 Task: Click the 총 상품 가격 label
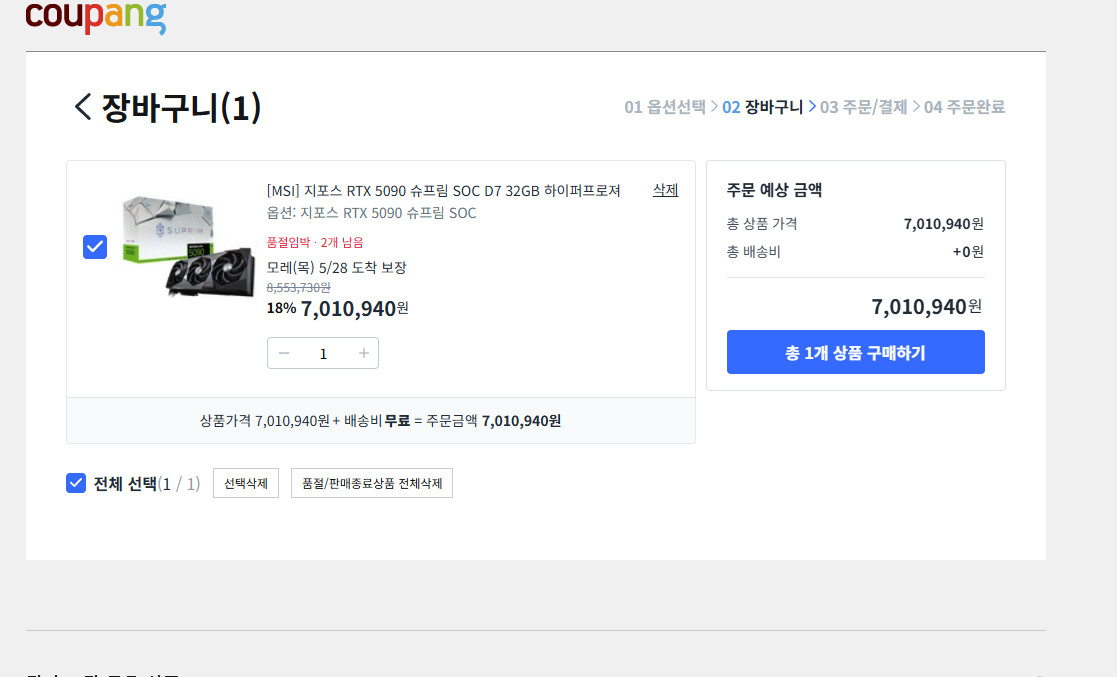coord(762,224)
